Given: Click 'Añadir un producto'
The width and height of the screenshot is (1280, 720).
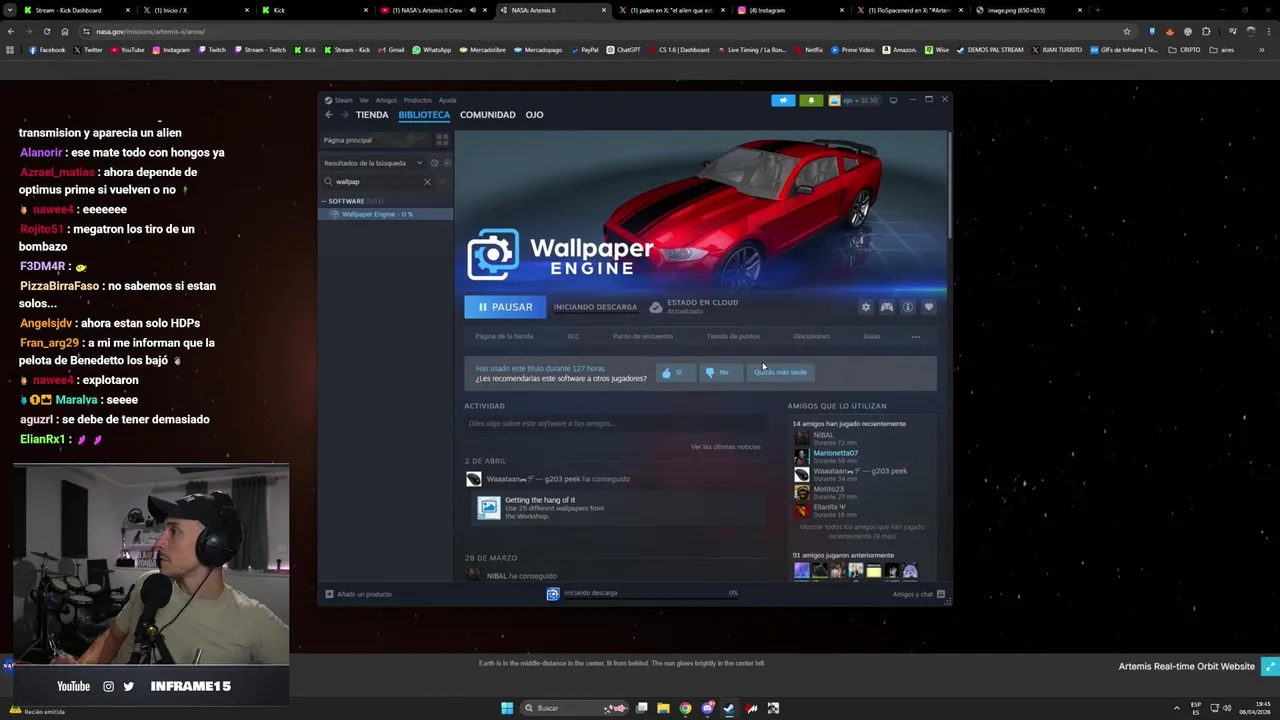Looking at the screenshot, I should tap(358, 594).
